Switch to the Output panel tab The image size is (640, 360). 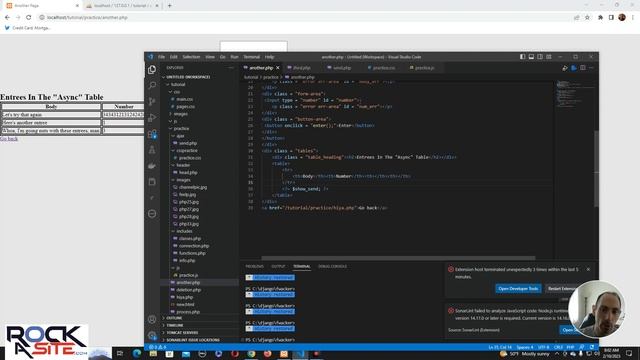point(278,267)
